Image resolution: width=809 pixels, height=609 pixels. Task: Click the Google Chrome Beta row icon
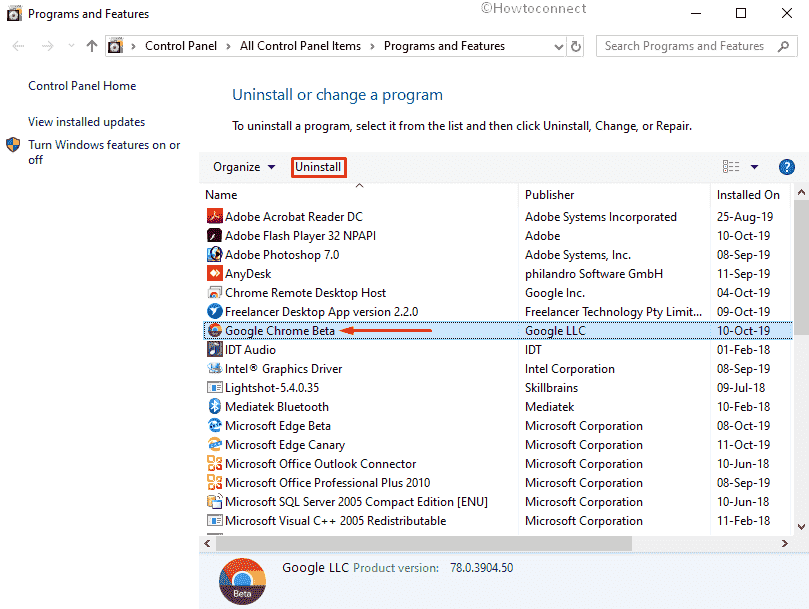coord(215,330)
